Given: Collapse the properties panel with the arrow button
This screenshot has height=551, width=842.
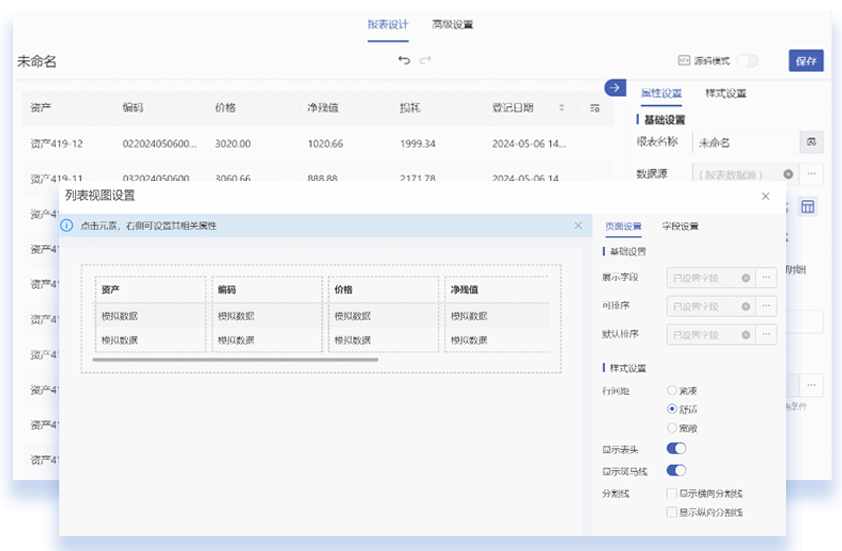Looking at the screenshot, I should tap(615, 88).
